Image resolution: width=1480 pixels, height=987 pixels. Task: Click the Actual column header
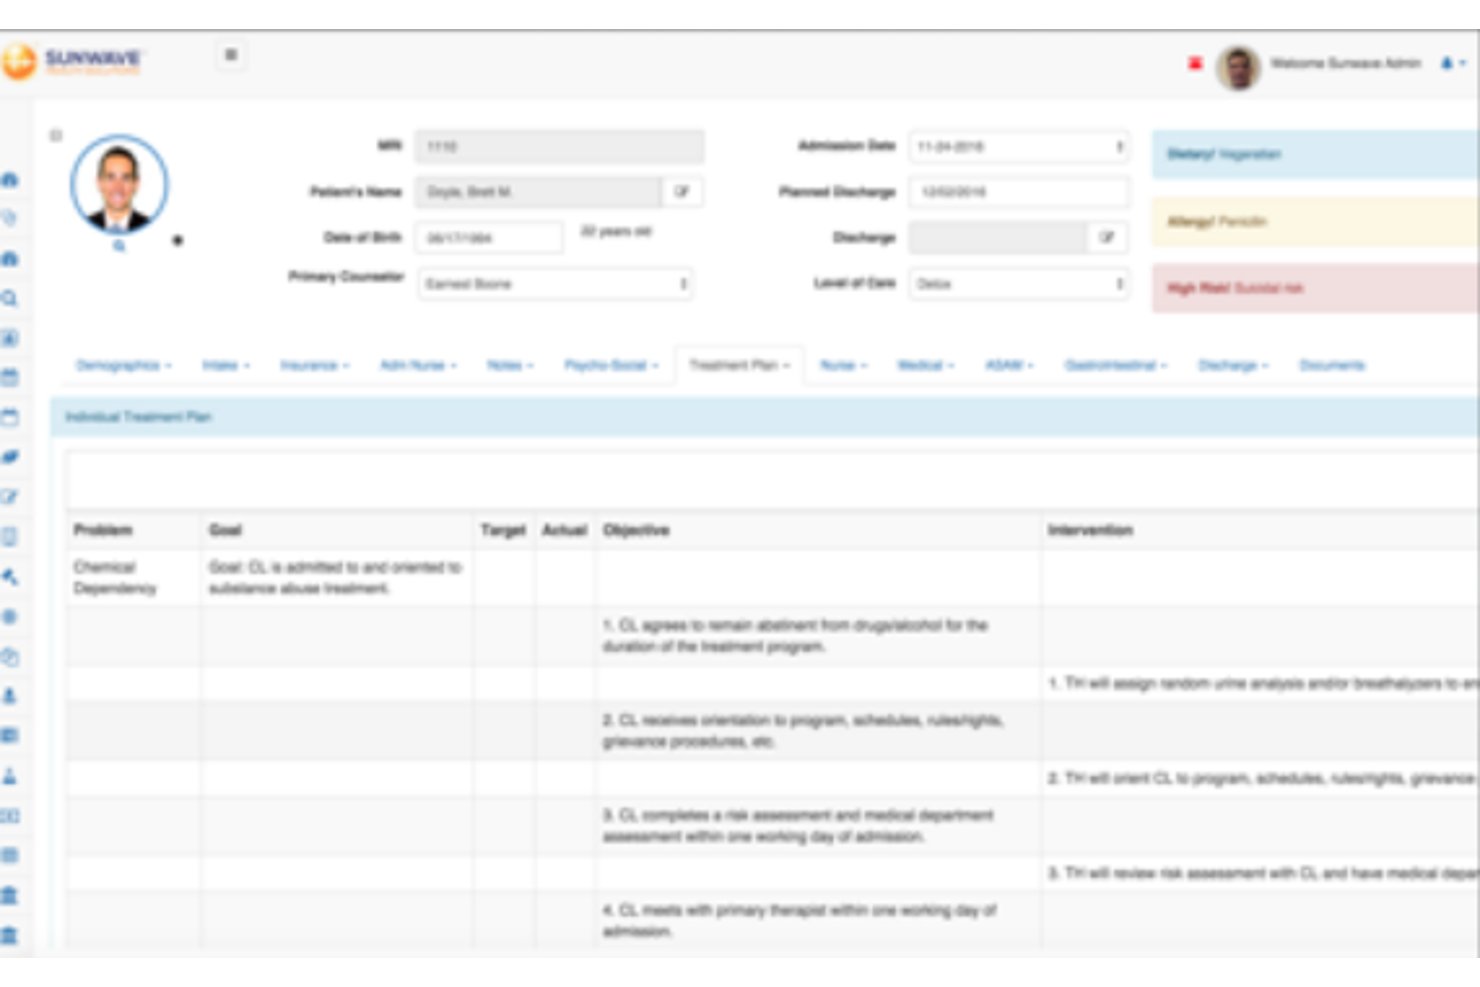coord(564,530)
